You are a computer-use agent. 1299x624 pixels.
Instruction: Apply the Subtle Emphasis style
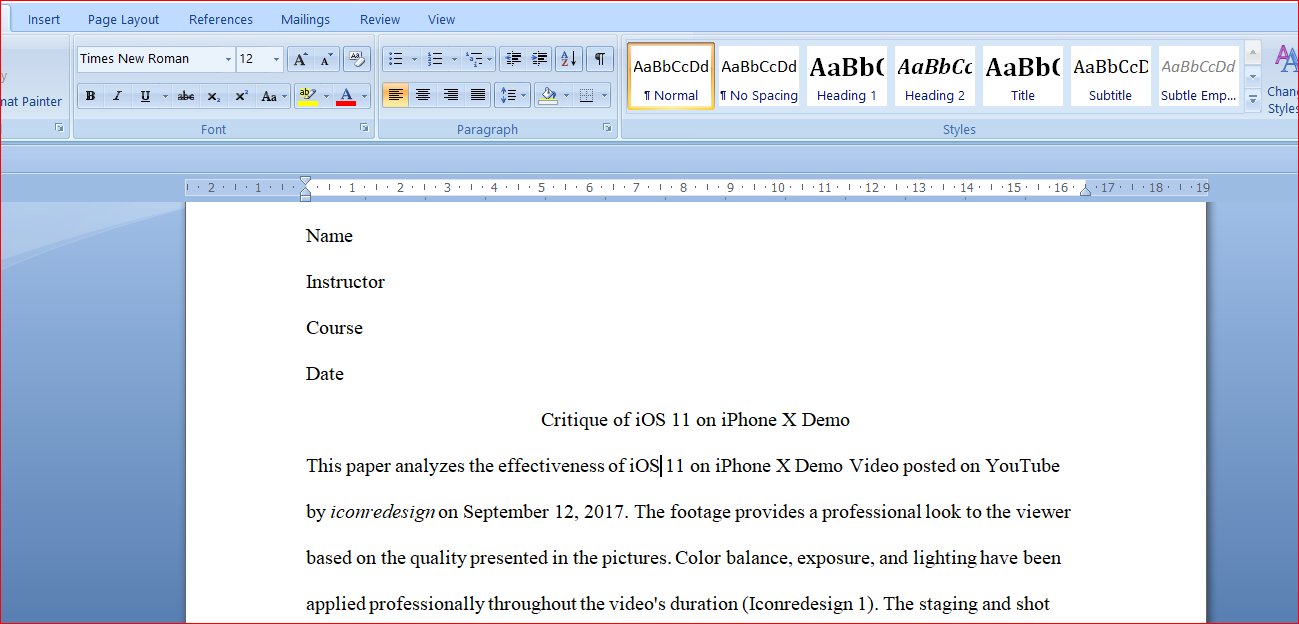pos(1199,76)
